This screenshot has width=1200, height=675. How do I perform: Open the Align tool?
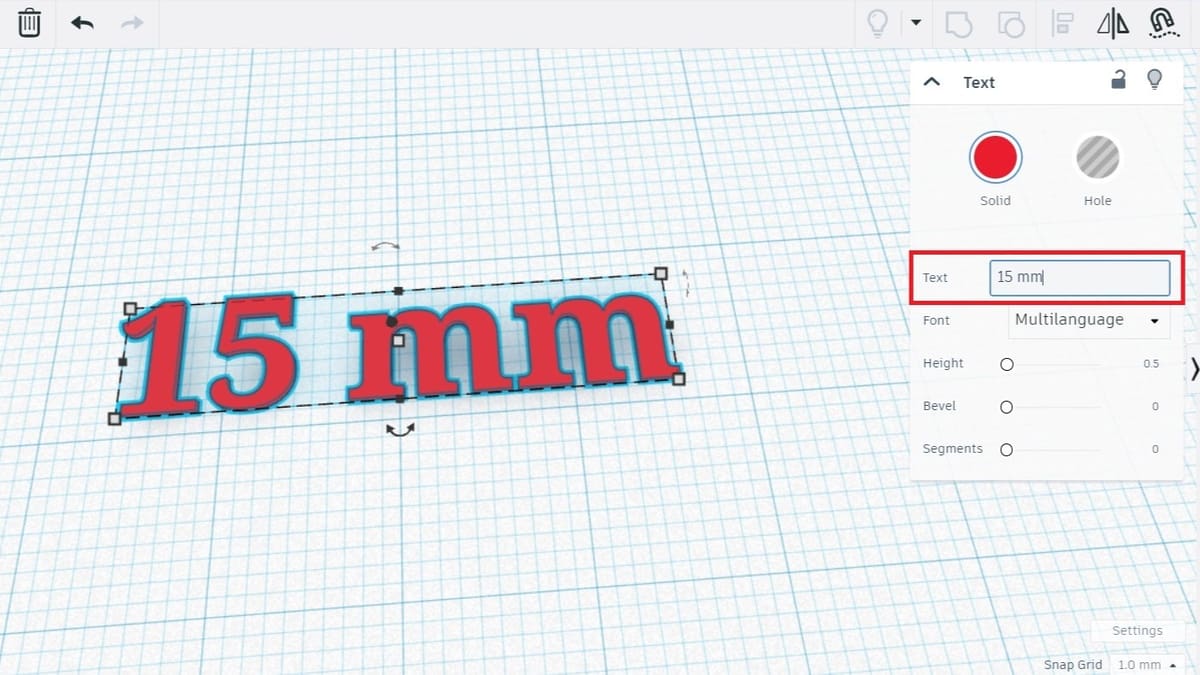tap(1063, 23)
